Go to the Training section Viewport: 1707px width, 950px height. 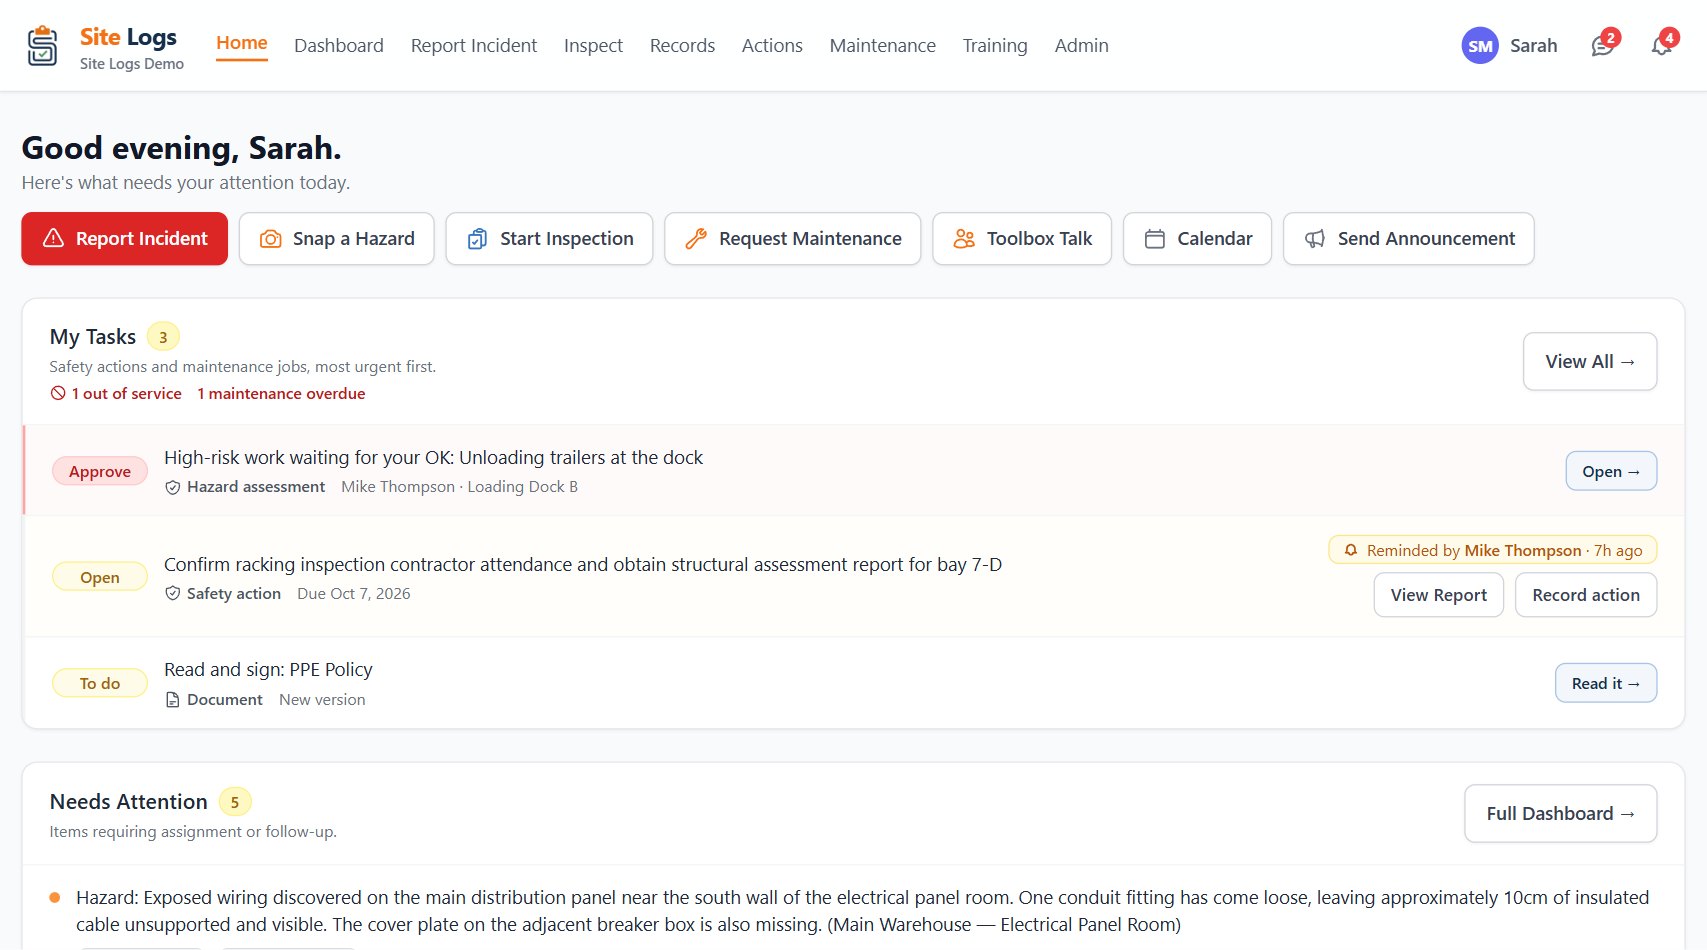(995, 45)
